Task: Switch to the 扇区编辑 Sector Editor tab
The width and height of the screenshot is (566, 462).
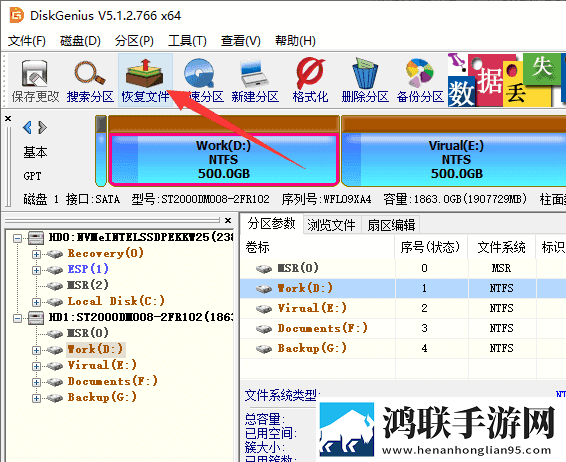Action: [391, 225]
